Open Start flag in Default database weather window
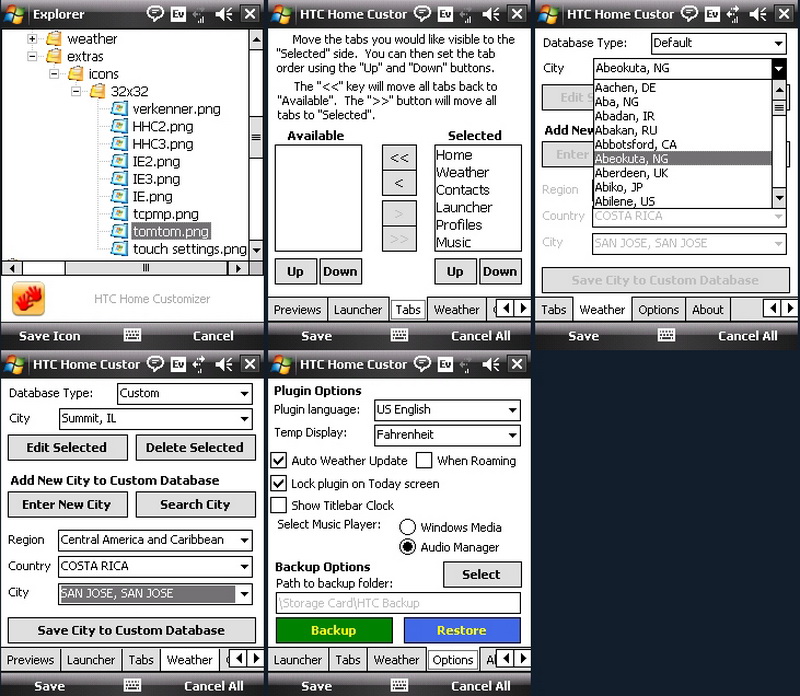800x696 pixels. coord(548,14)
